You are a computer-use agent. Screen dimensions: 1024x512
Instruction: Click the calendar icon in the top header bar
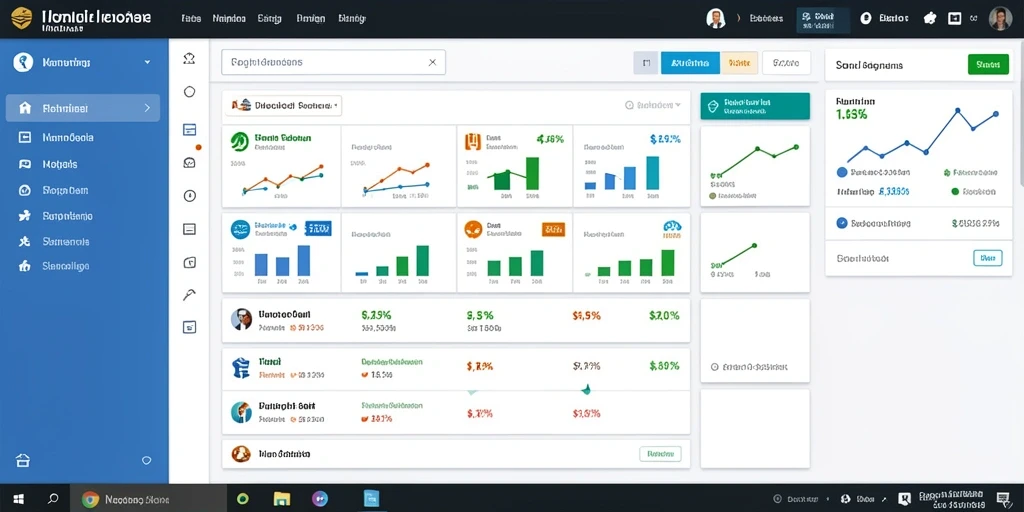point(955,19)
